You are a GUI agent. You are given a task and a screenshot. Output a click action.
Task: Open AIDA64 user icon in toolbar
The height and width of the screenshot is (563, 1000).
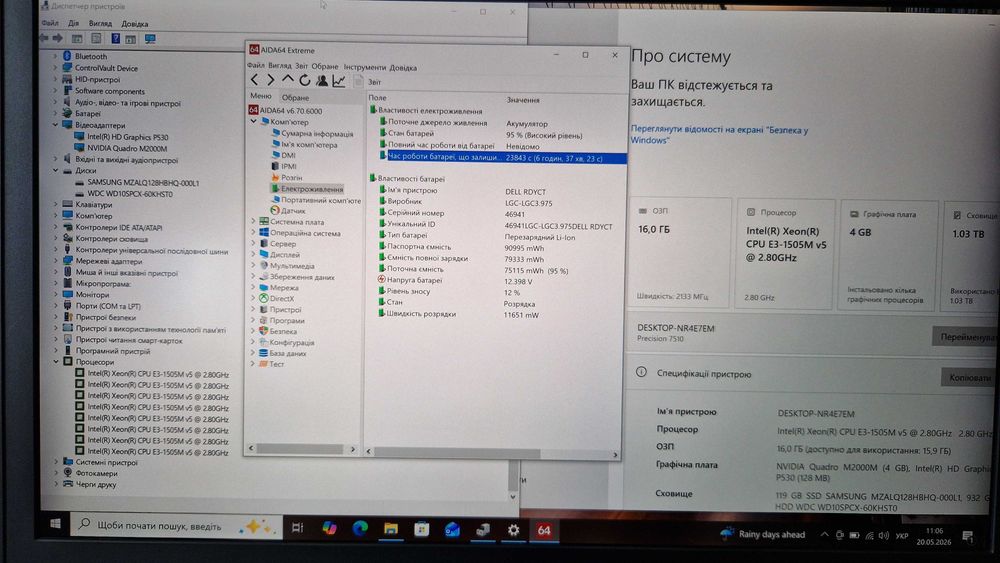(x=322, y=80)
